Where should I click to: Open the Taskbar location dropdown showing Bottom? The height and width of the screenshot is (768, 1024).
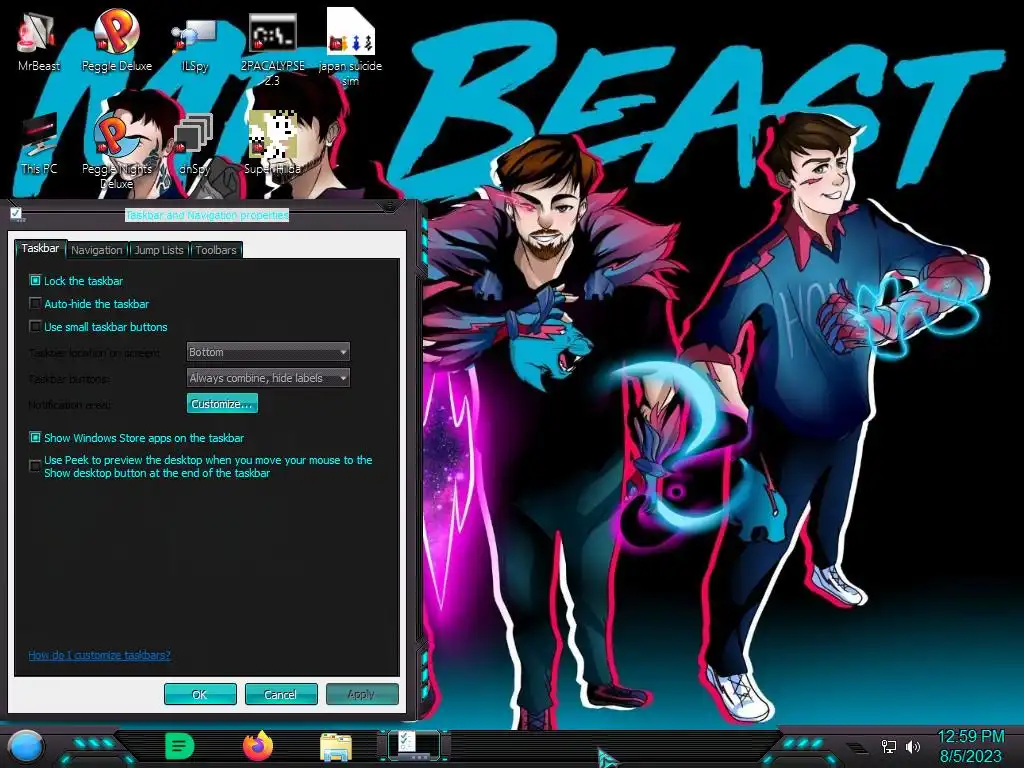pyautogui.click(x=268, y=352)
